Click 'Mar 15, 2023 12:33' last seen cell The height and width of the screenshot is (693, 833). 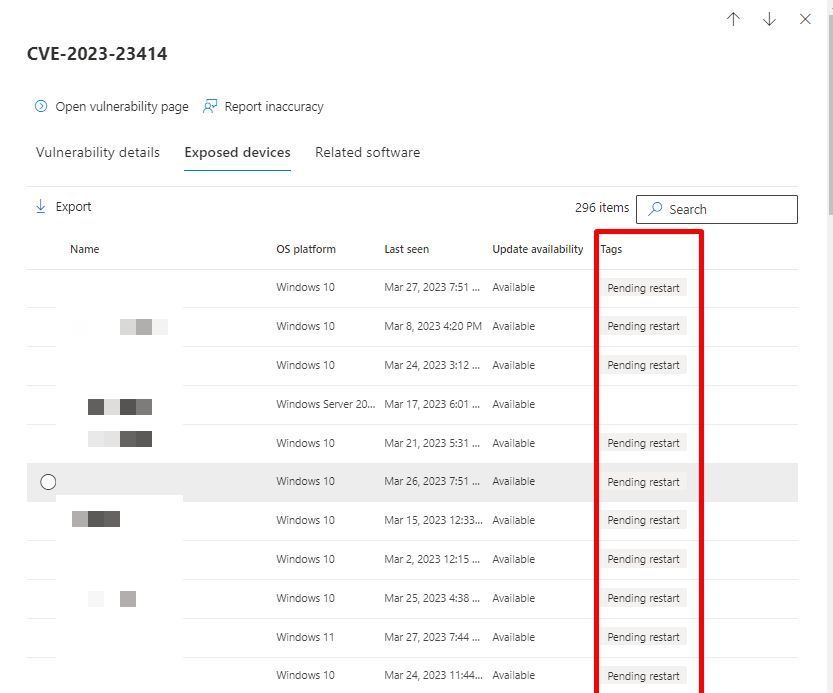pyautogui.click(x=434, y=520)
